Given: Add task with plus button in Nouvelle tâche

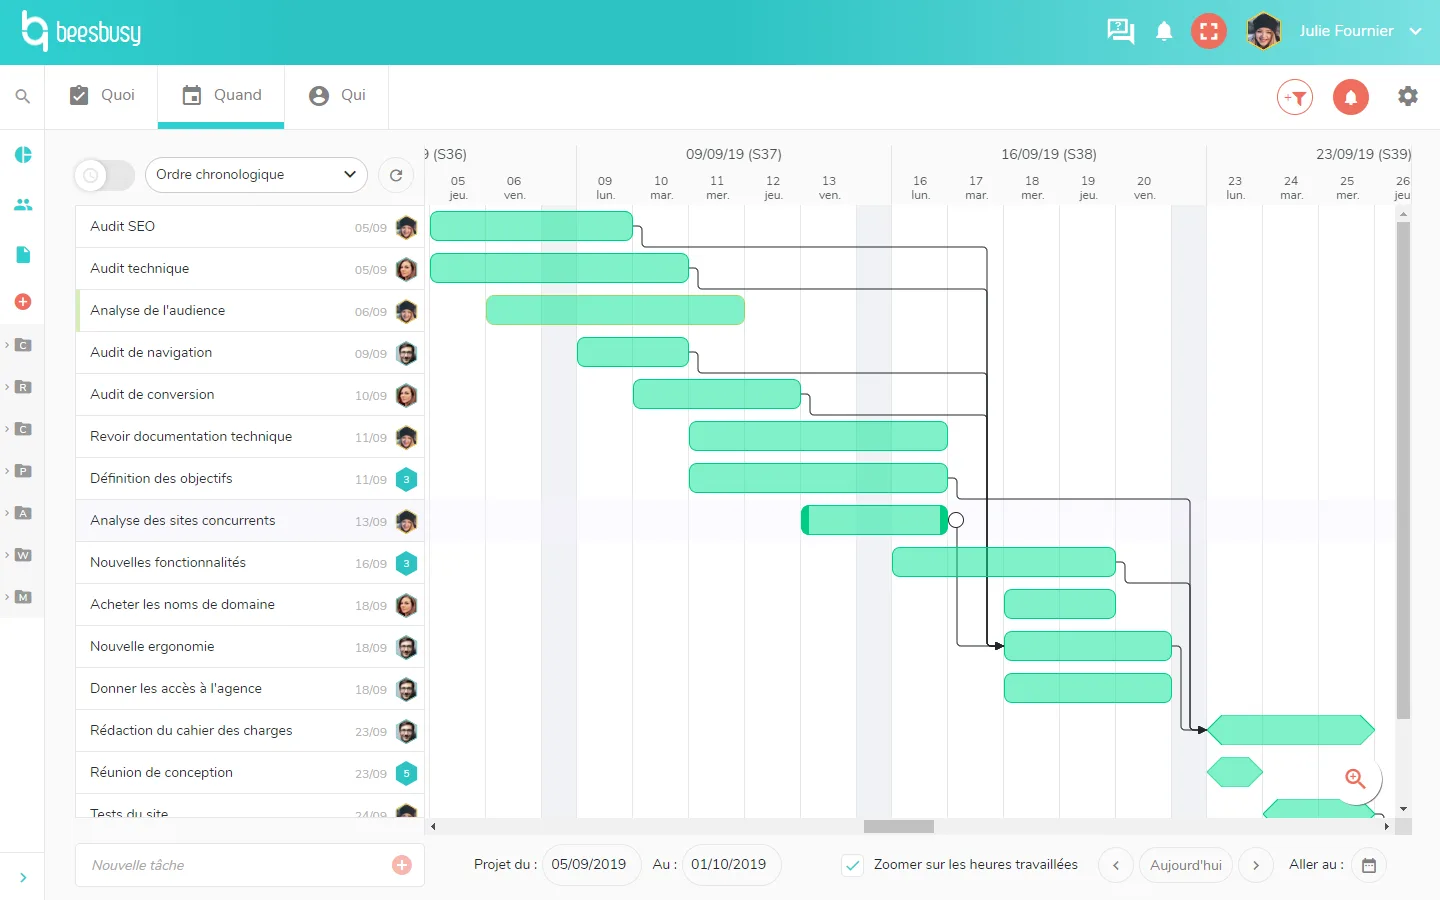Looking at the screenshot, I should pyautogui.click(x=402, y=865).
